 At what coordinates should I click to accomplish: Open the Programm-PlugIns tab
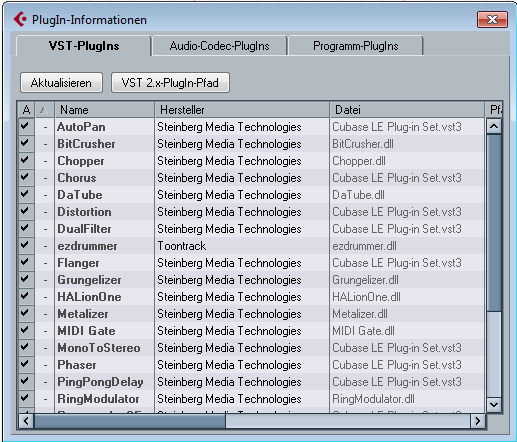click(x=356, y=46)
